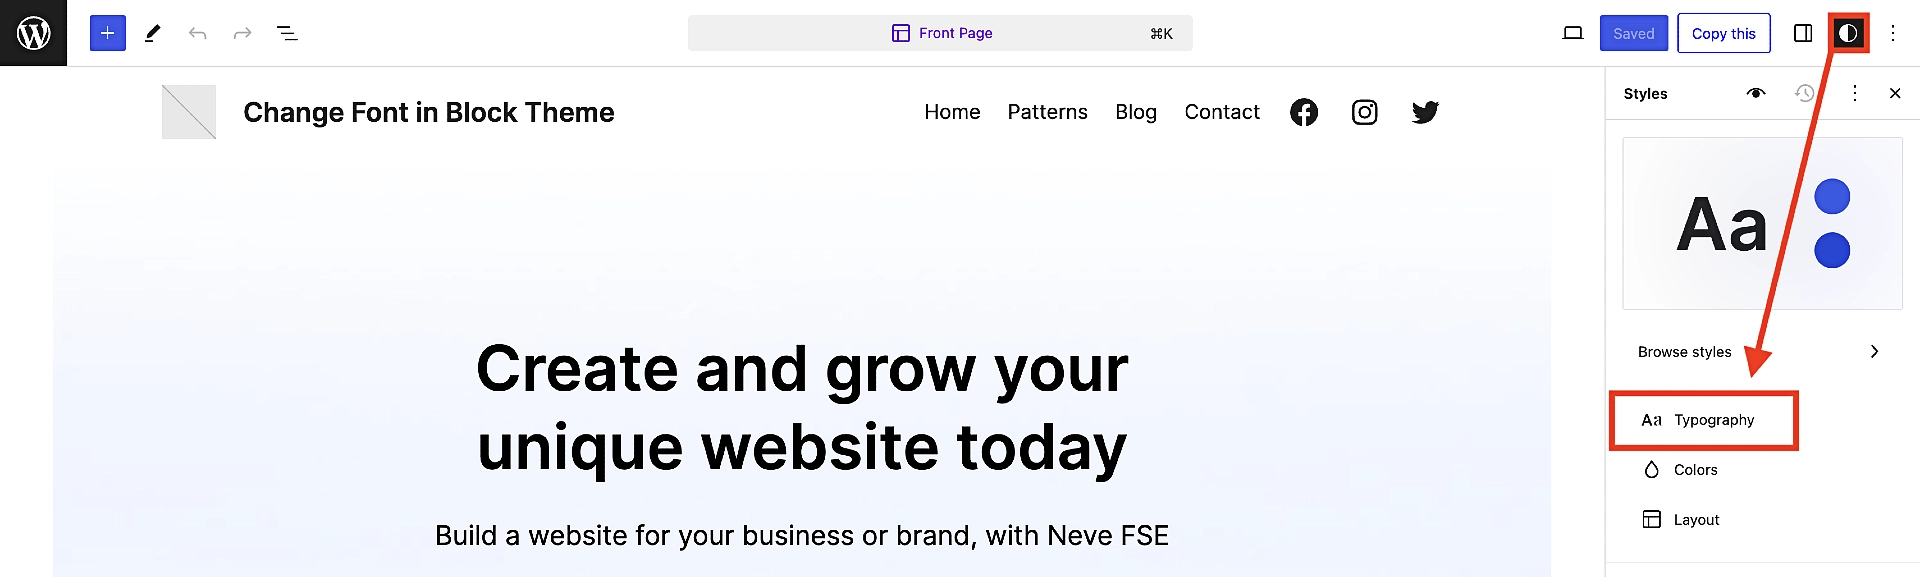Click the desktop preview icon
This screenshot has width=1920, height=577.
1573,33
